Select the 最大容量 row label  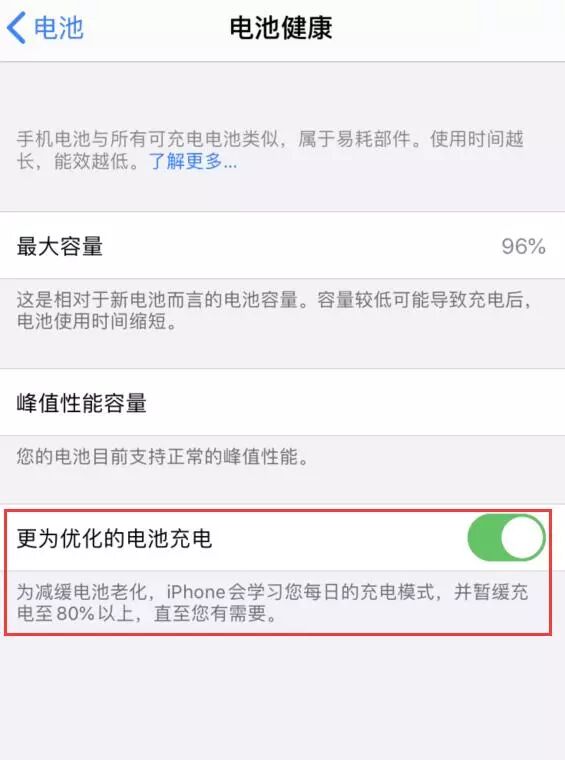(x=60, y=246)
